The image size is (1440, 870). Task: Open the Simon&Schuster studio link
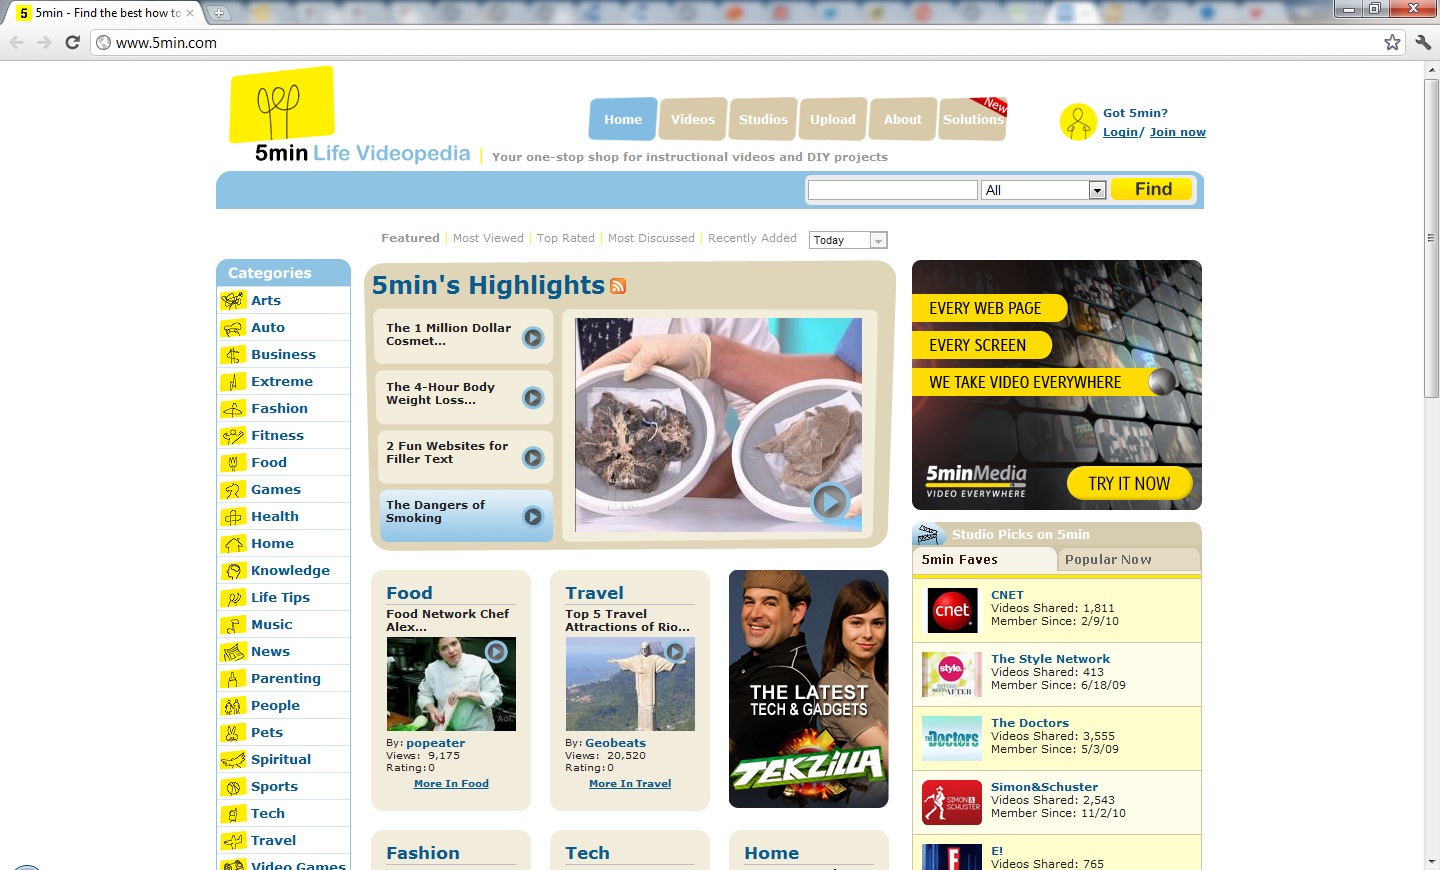point(1044,787)
